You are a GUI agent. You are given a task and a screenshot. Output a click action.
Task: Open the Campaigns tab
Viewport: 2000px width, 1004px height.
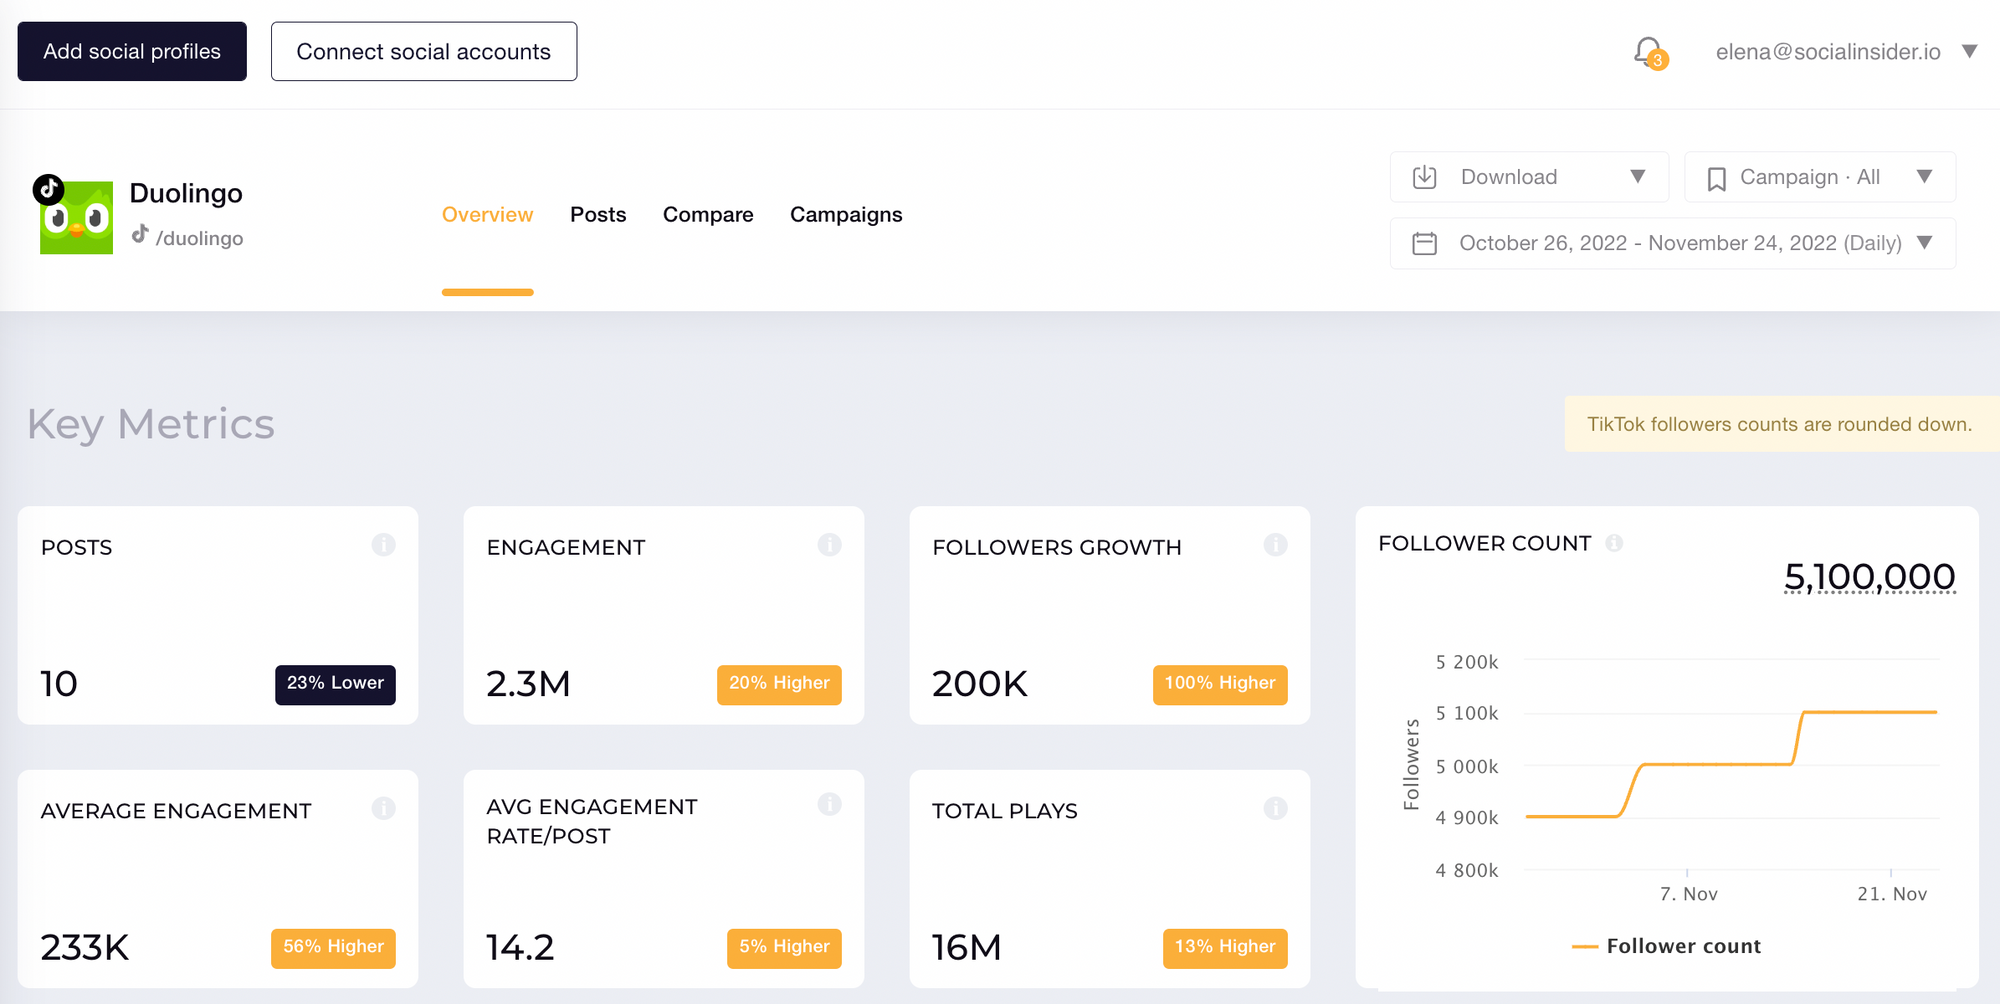point(846,215)
